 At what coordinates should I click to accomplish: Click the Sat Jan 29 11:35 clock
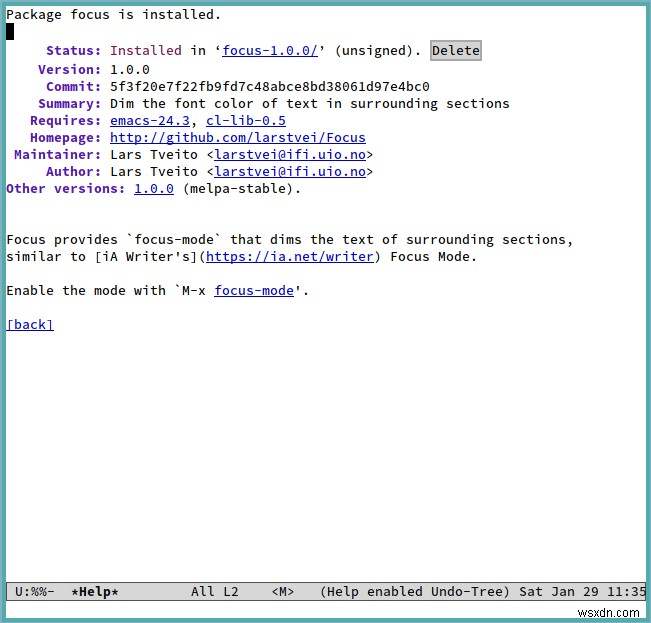582,591
